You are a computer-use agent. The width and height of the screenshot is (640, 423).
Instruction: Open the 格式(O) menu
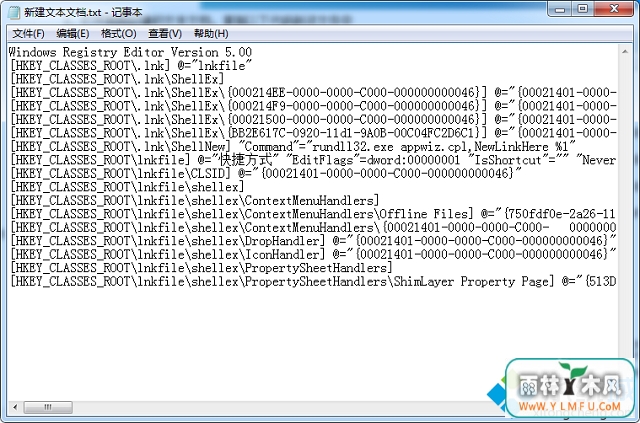pos(119,33)
